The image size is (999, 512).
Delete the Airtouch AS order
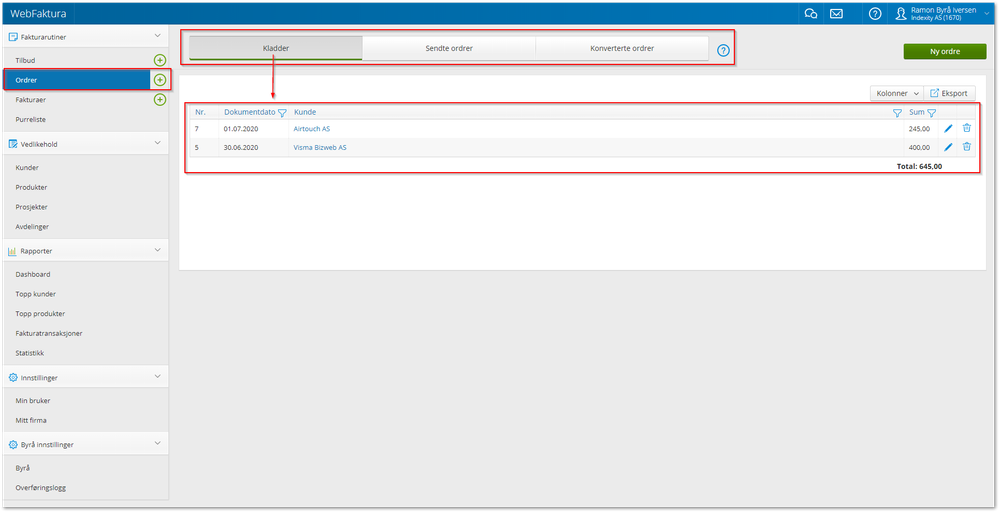967,128
